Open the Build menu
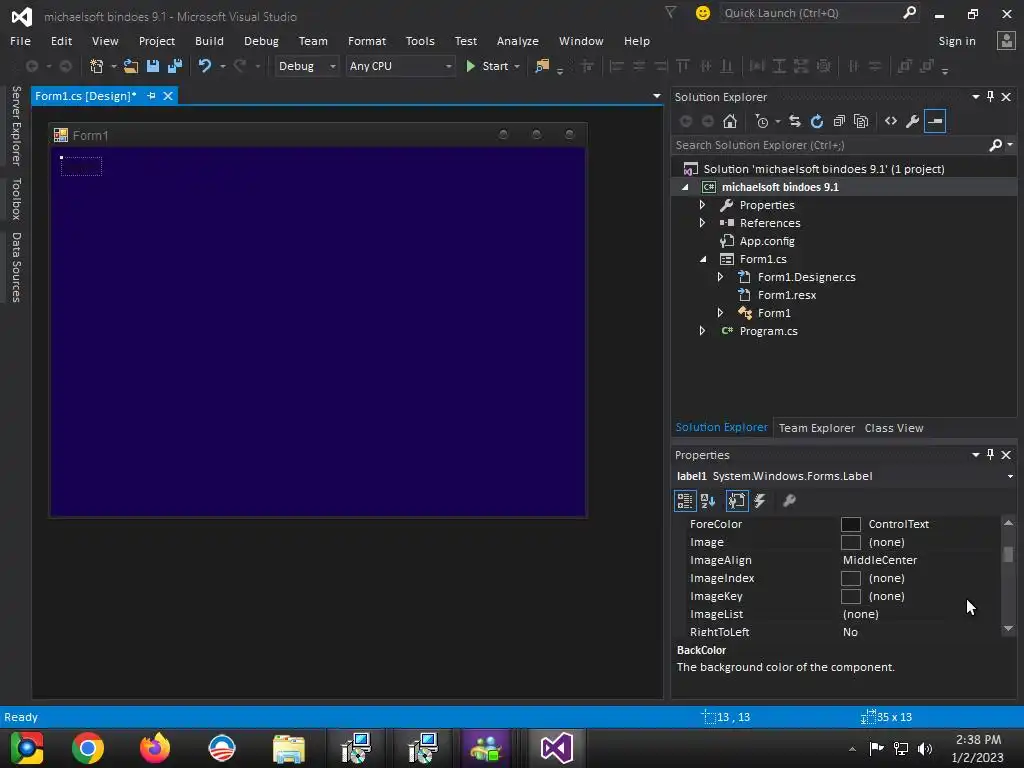 (x=209, y=41)
